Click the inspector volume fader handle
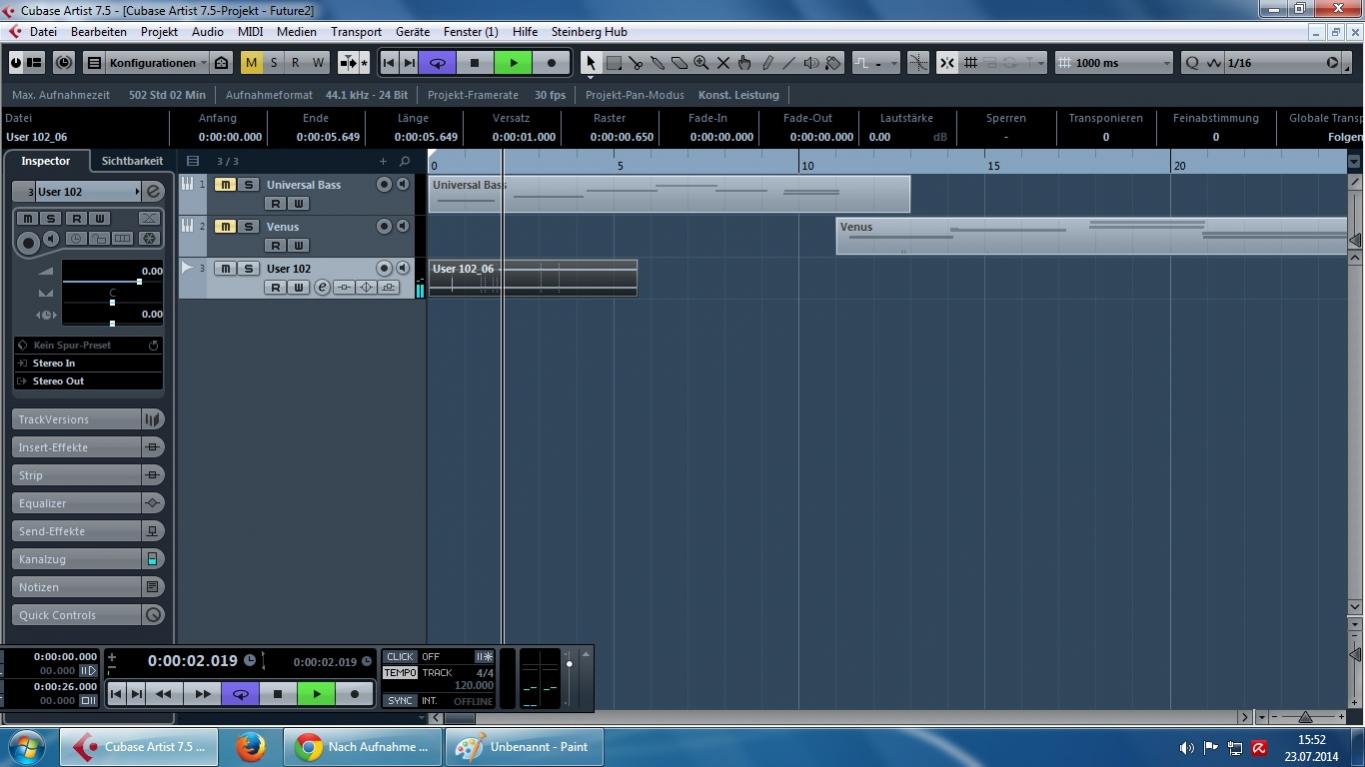Screen dimensions: 1365x767 click(139, 282)
